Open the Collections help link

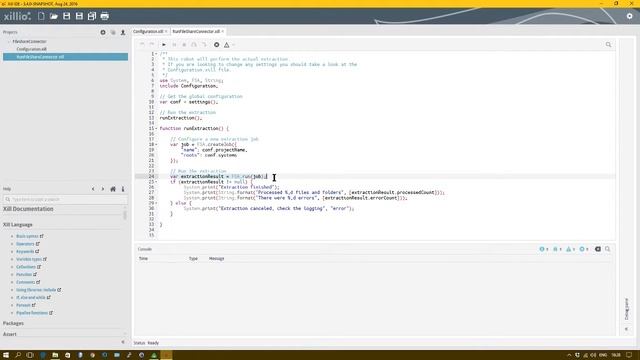point(26,267)
